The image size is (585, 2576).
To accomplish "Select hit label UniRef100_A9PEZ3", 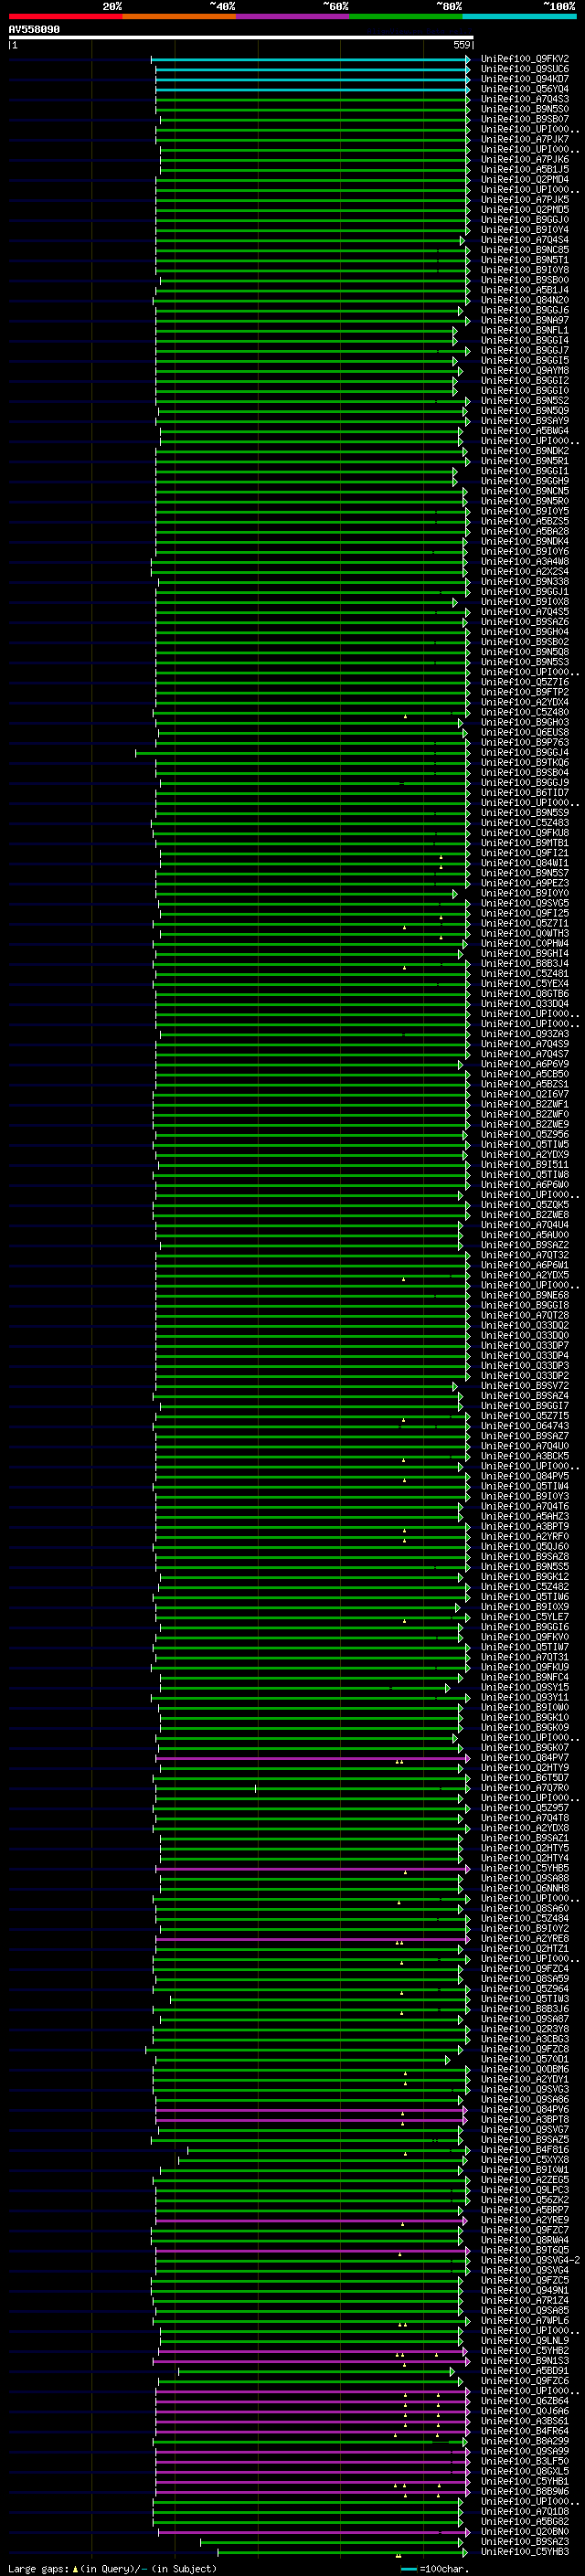I will pyautogui.click(x=525, y=883).
